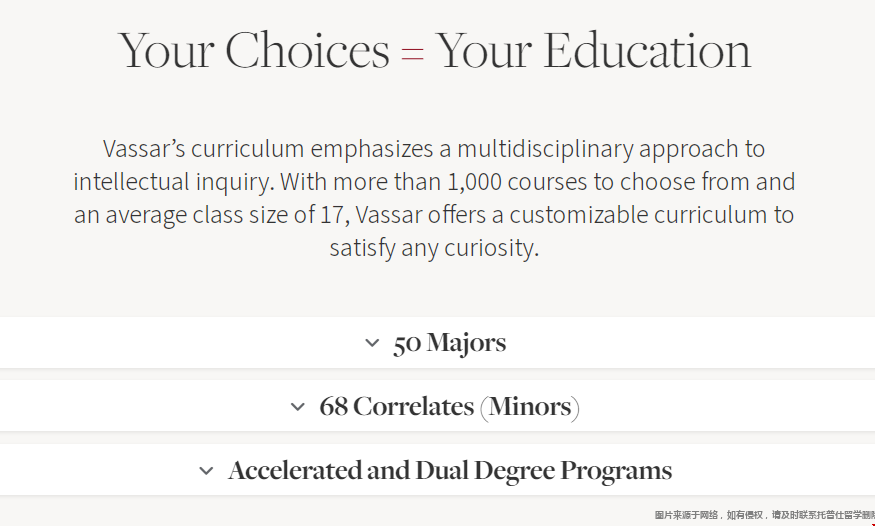
Task: Click the chevron beside 68 Correlates (Minors)
Action: coord(297,407)
